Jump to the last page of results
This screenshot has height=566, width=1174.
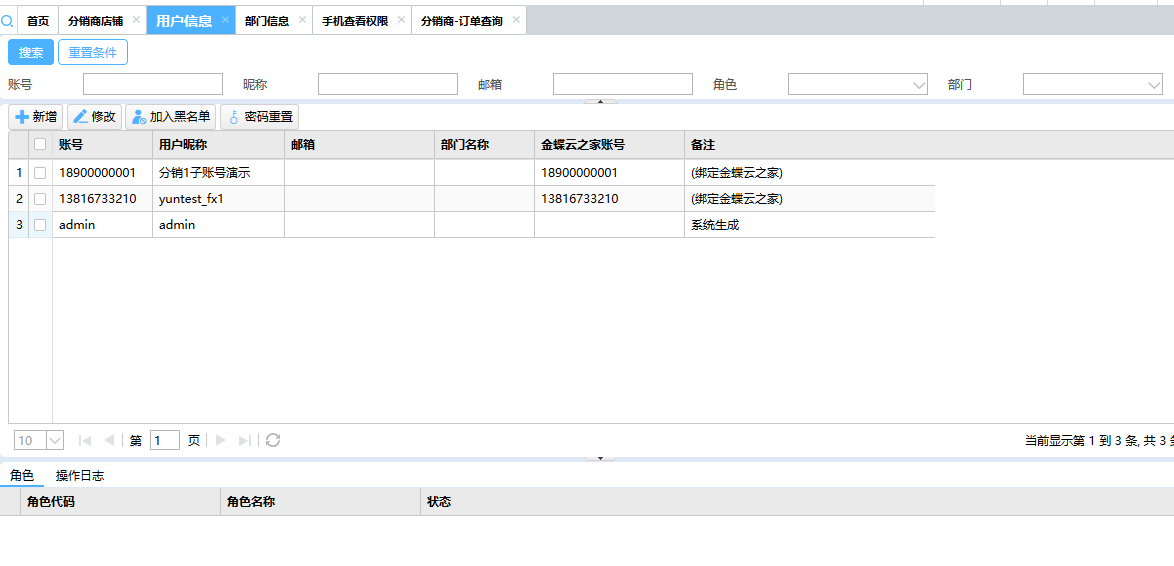coord(245,440)
